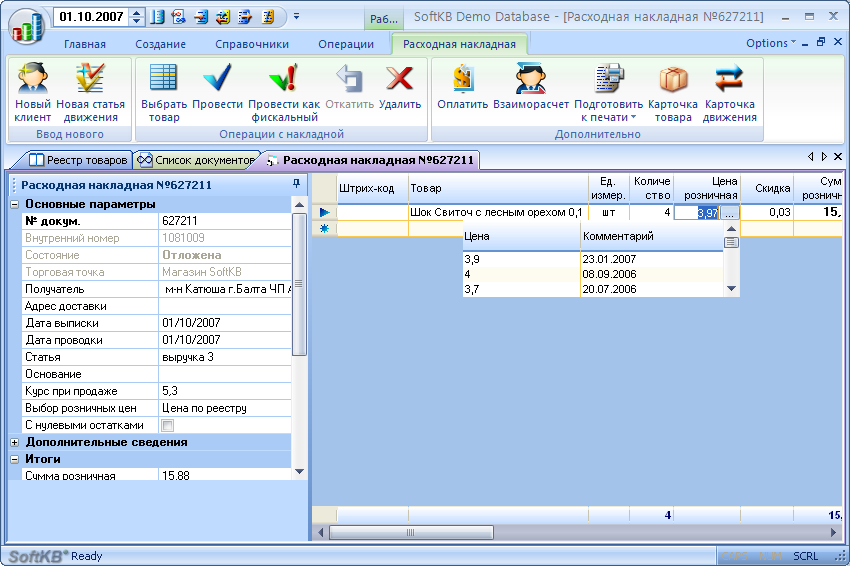This screenshot has height=566, width=850.
Task: Click the last yellow document icon in quick access toolbar
Action: pos(267,17)
